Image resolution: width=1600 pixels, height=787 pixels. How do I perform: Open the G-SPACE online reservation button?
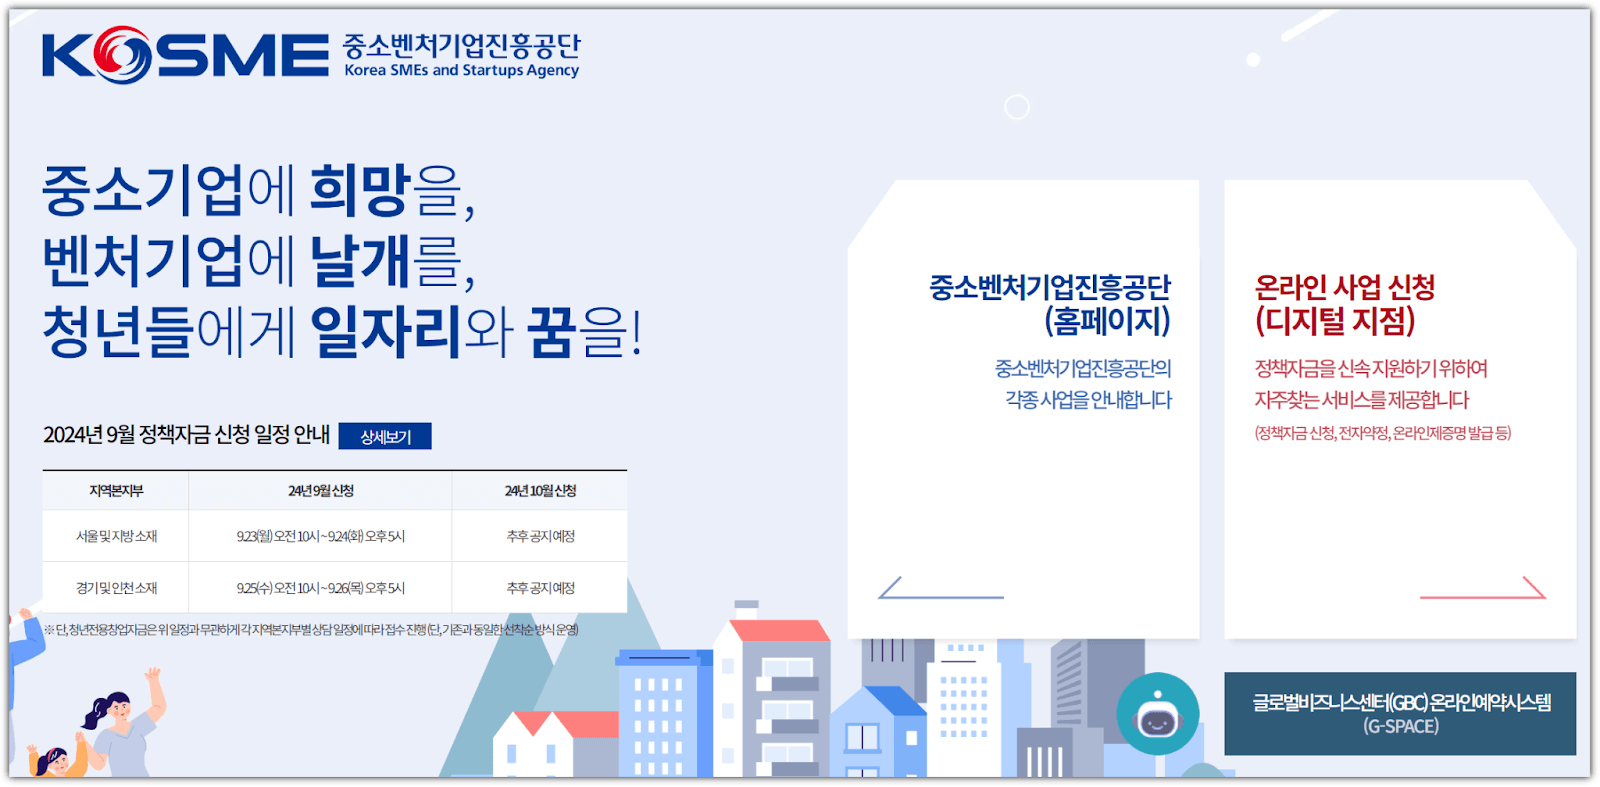(x=1400, y=714)
